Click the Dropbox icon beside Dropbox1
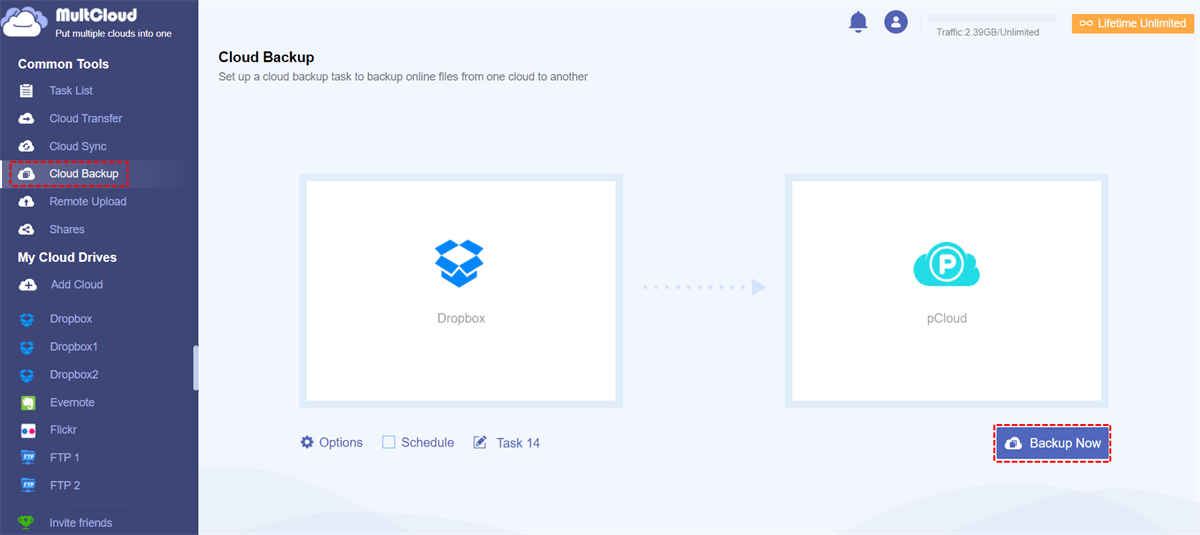 point(28,347)
